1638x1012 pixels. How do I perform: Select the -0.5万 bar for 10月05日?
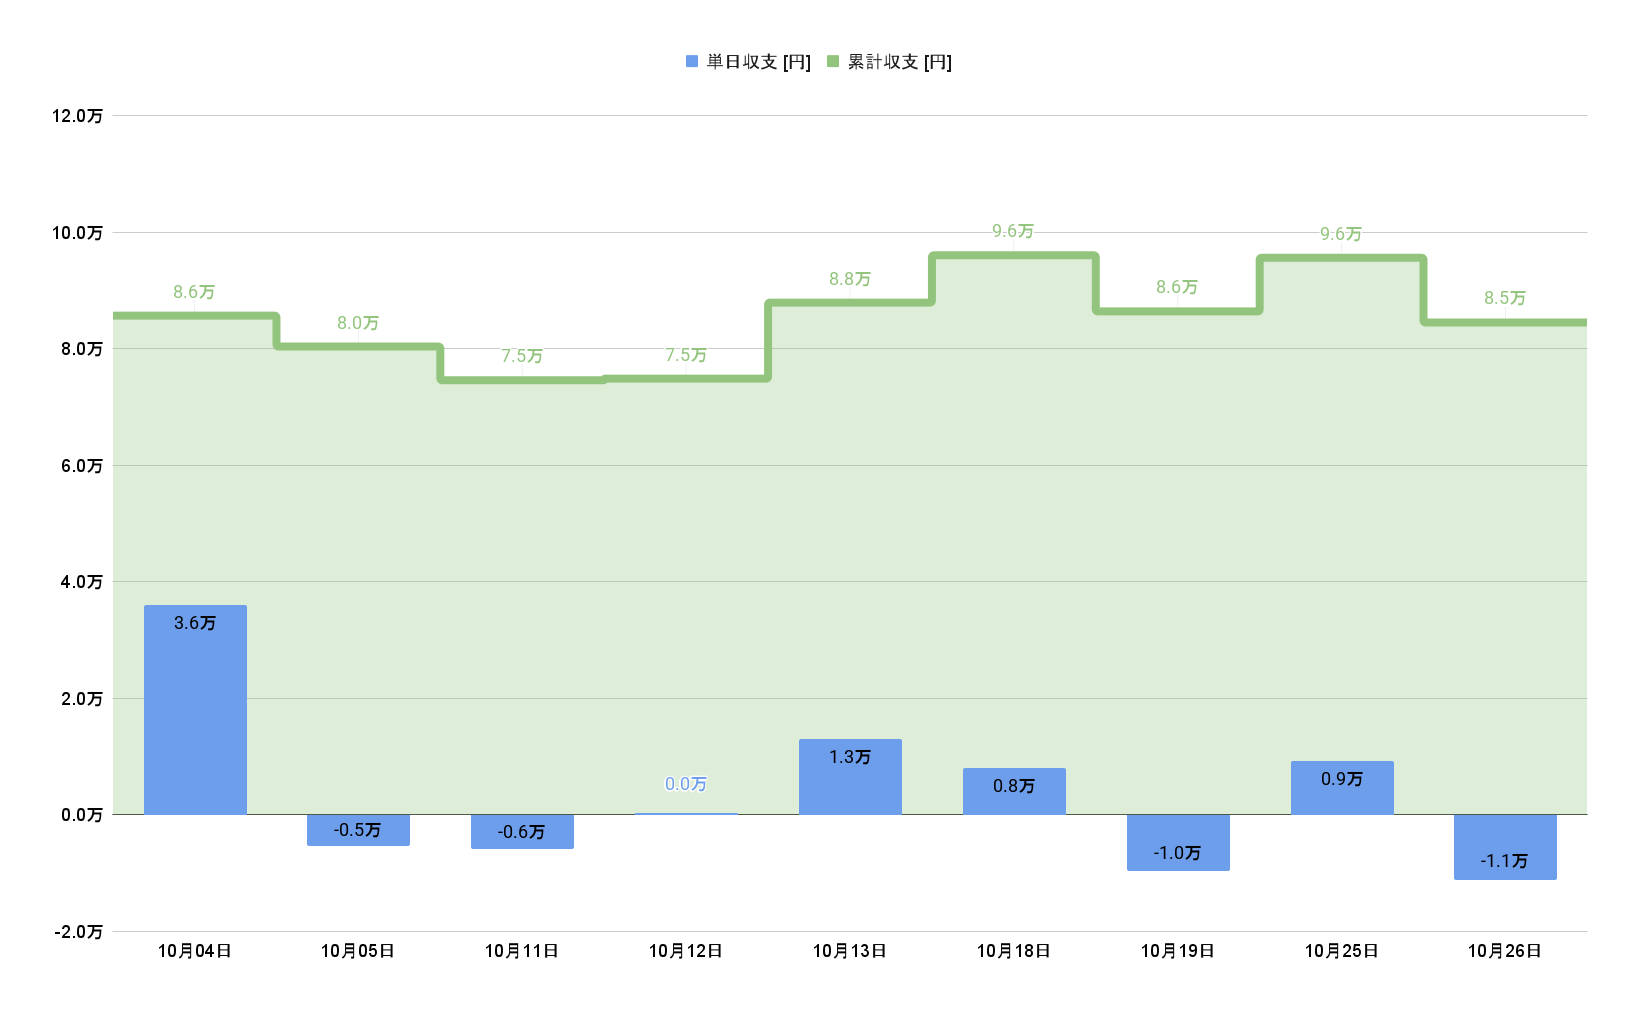coord(358,830)
